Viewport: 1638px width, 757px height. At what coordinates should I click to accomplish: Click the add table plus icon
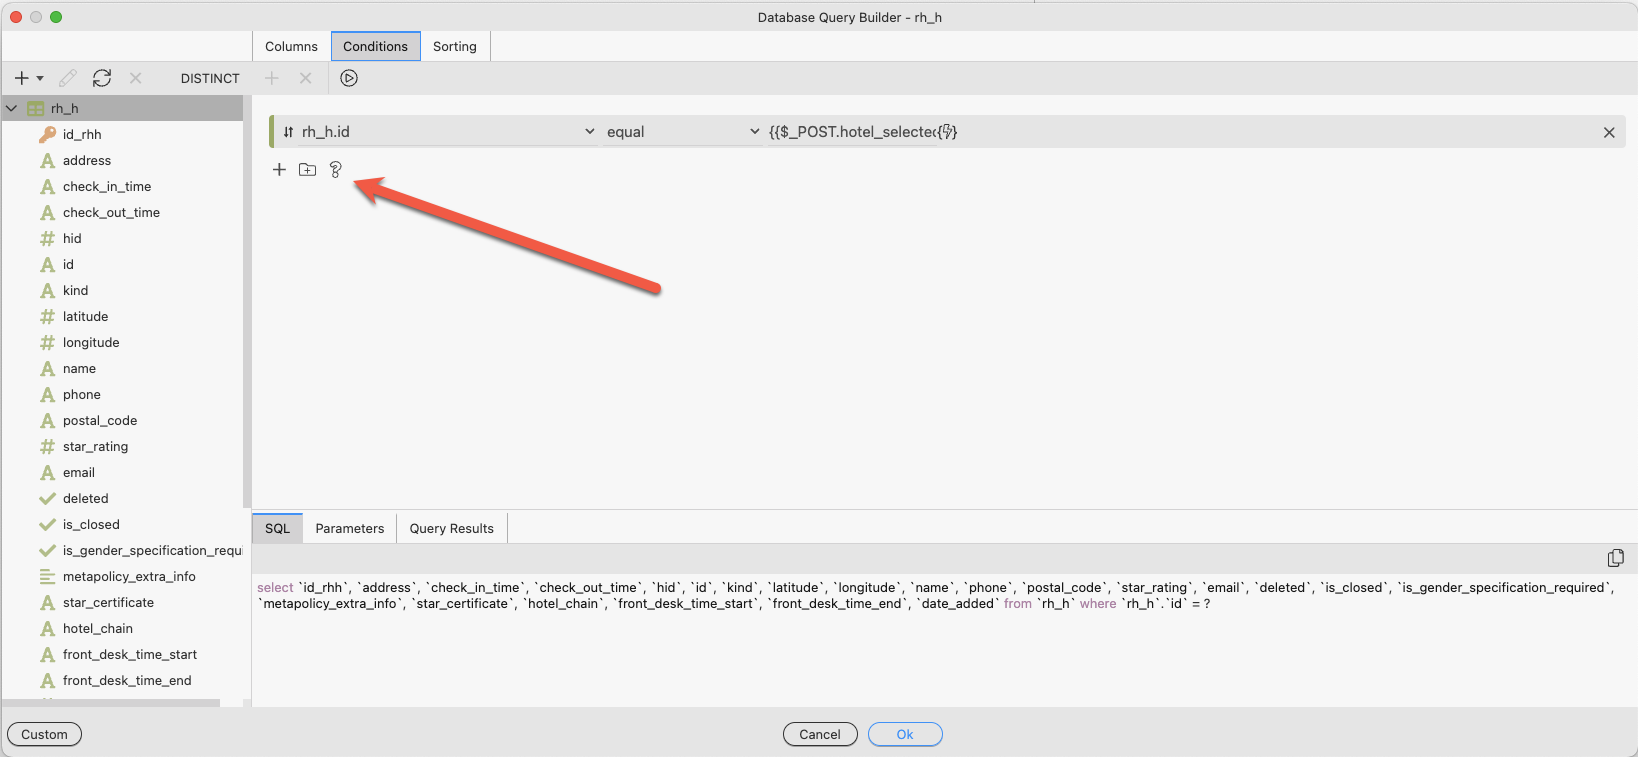[x=21, y=78]
